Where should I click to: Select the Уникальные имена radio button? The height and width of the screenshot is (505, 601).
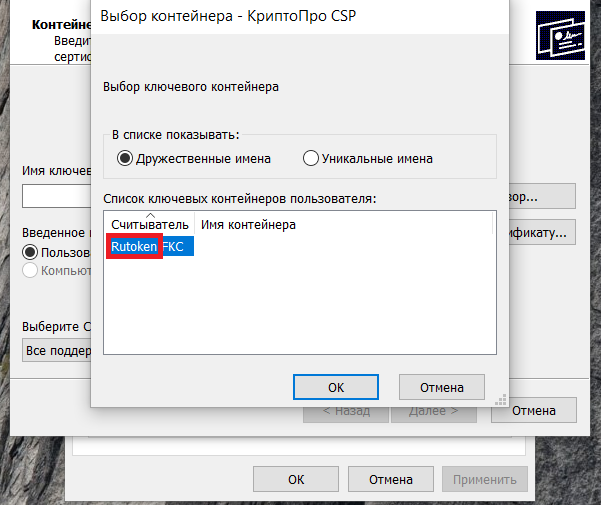point(310,158)
